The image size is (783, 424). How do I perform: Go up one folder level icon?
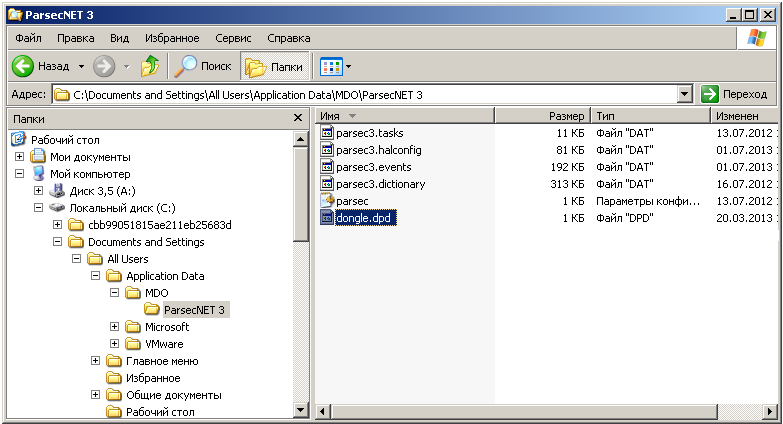pos(150,66)
